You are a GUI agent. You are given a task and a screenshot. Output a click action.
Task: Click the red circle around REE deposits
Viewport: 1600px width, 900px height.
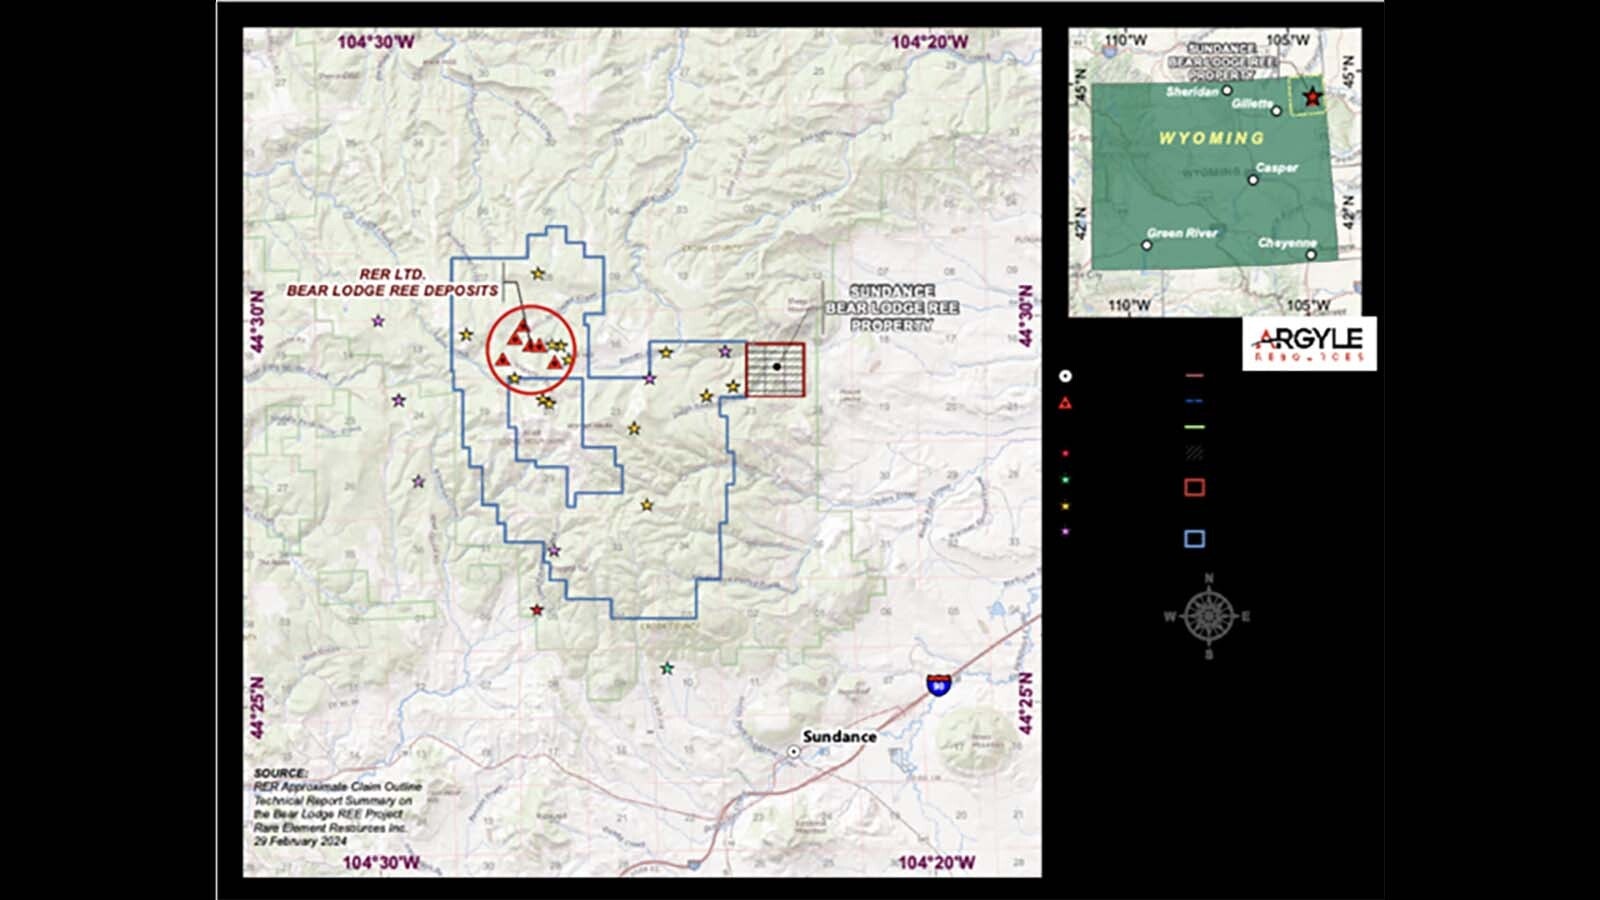pyautogui.click(x=531, y=349)
